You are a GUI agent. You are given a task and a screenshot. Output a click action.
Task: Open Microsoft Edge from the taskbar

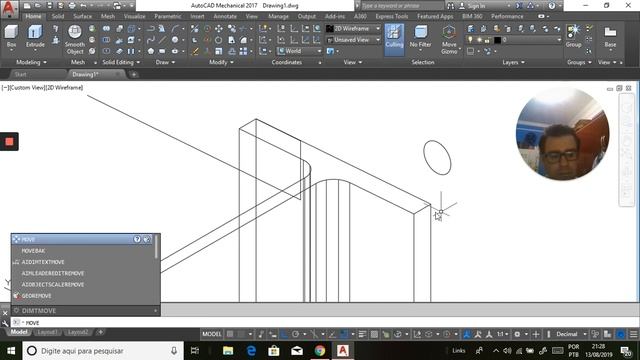tap(251, 351)
